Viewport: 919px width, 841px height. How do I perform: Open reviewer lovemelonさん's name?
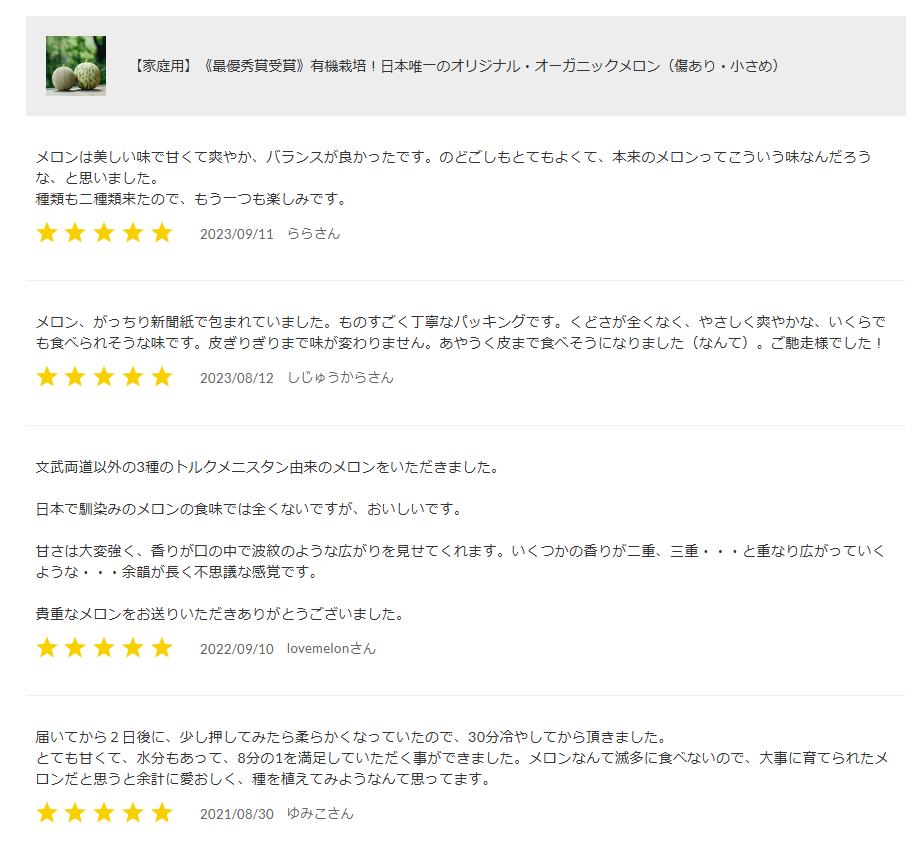[x=331, y=649]
